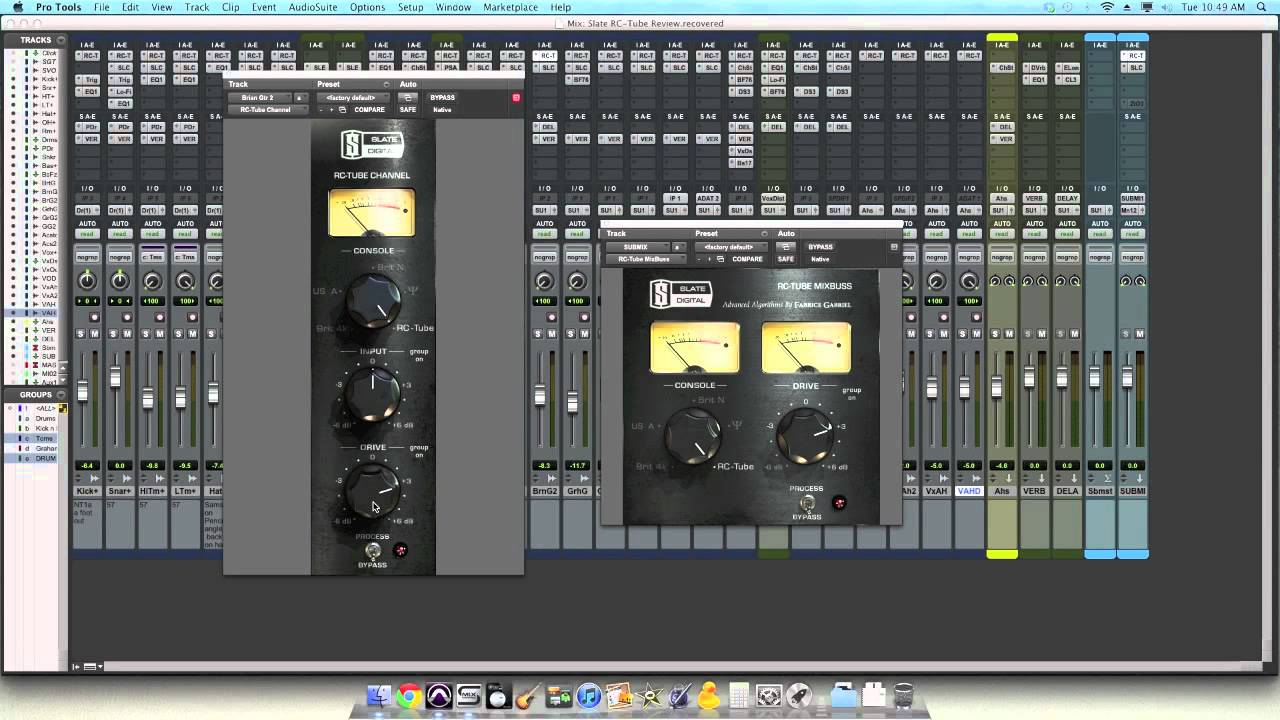Open the AudioSuite menu
The image size is (1280, 720).
pos(313,7)
